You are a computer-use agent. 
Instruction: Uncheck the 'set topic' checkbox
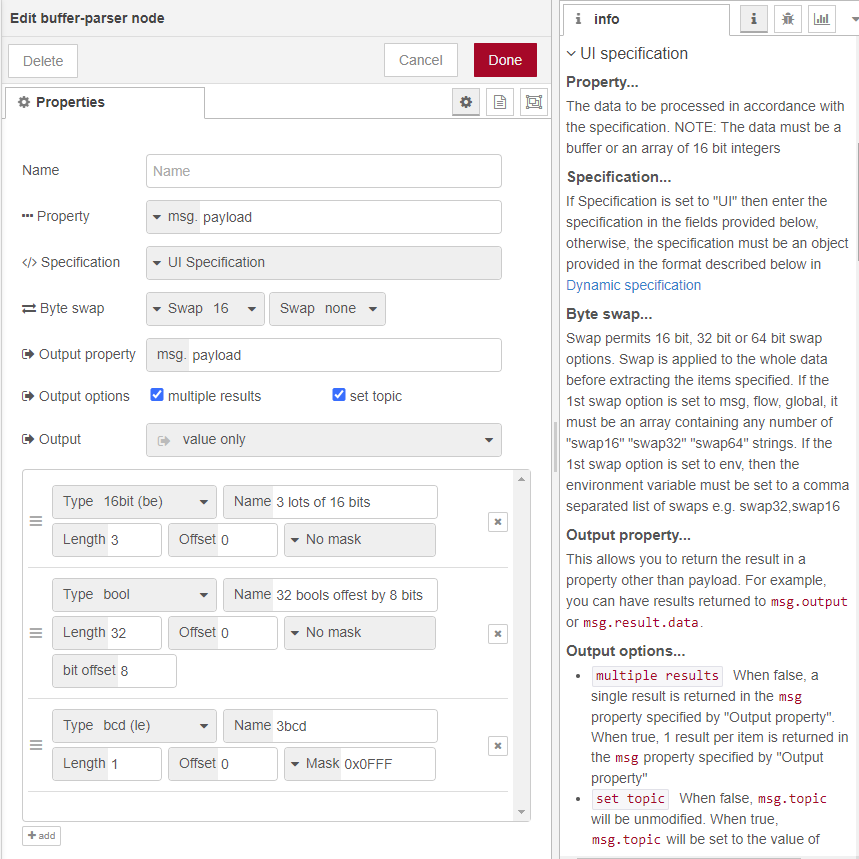click(x=339, y=395)
